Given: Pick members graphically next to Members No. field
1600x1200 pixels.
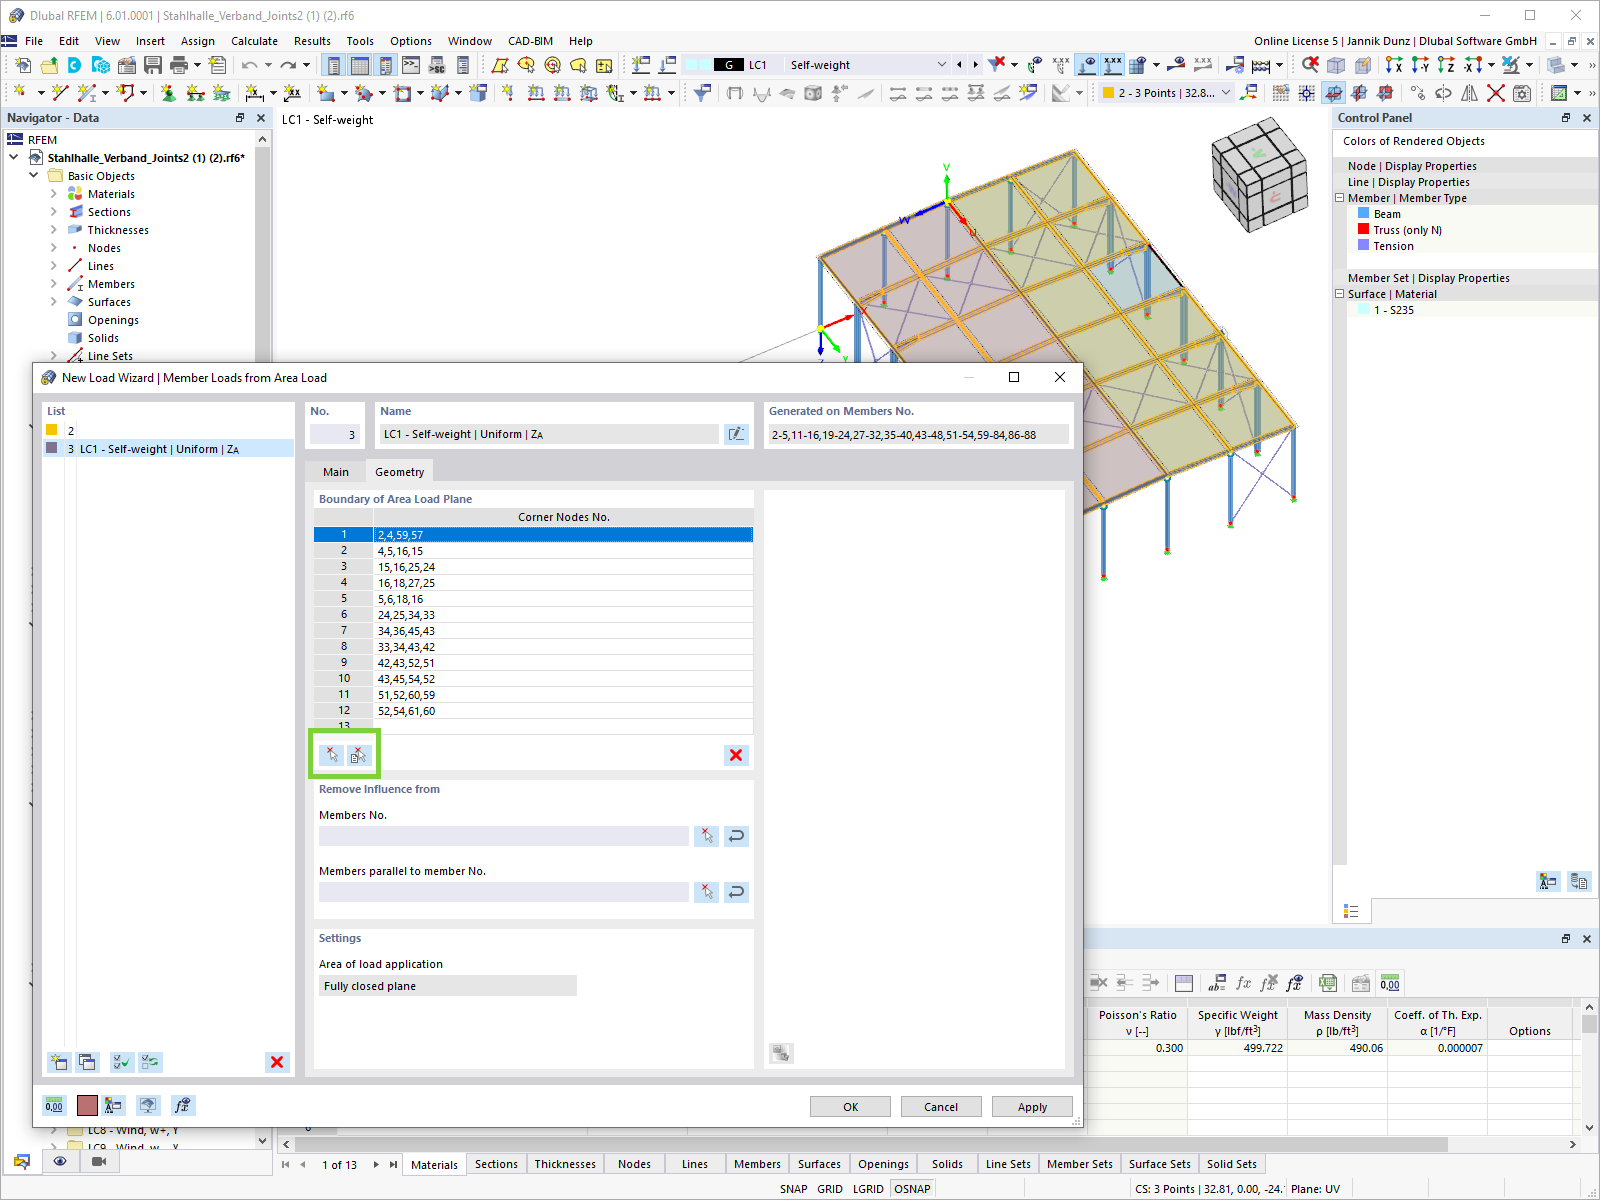Looking at the screenshot, I should [706, 836].
